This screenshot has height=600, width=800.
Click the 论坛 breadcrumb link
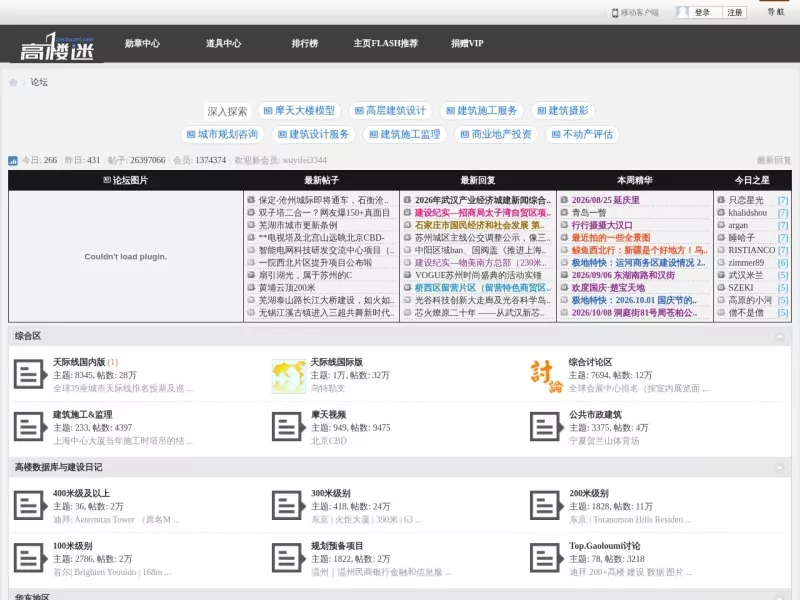tap(39, 82)
